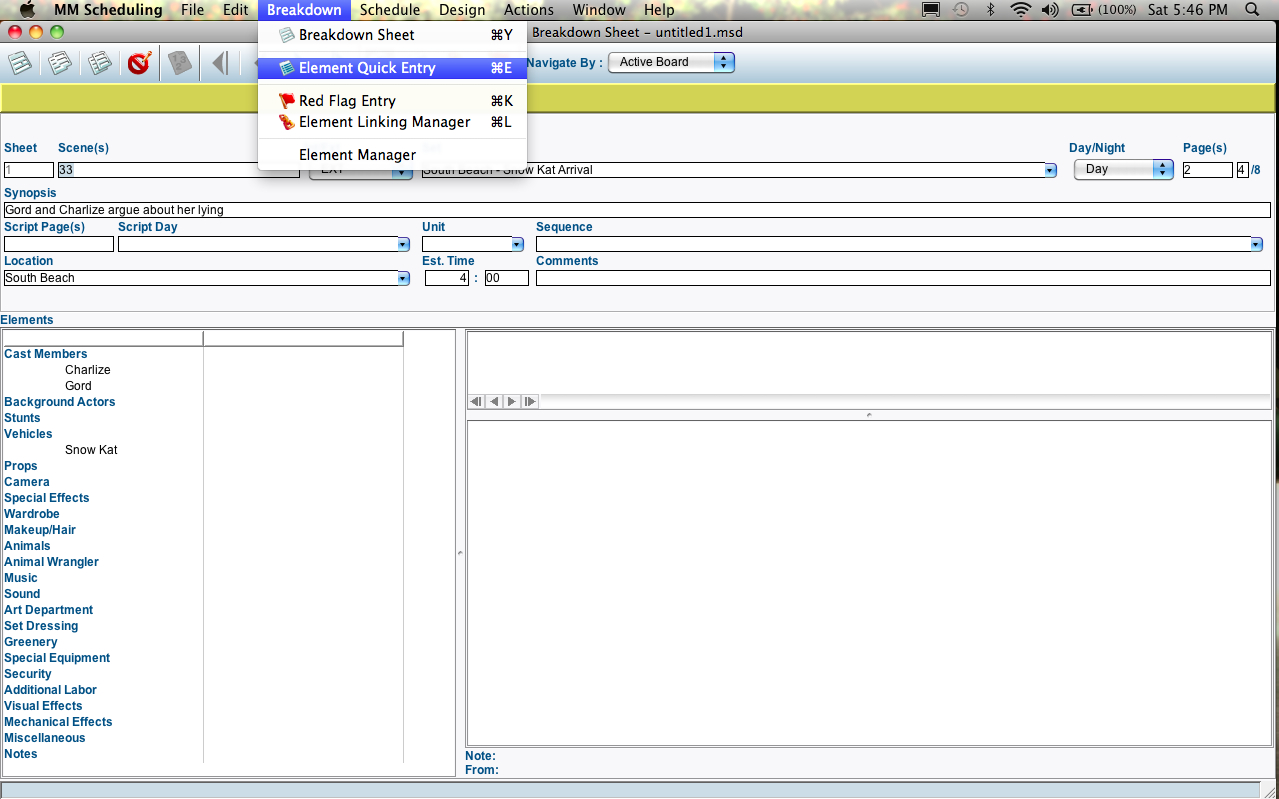Open Element Linking Manager from the menu
This screenshot has width=1279, height=799.
[384, 122]
